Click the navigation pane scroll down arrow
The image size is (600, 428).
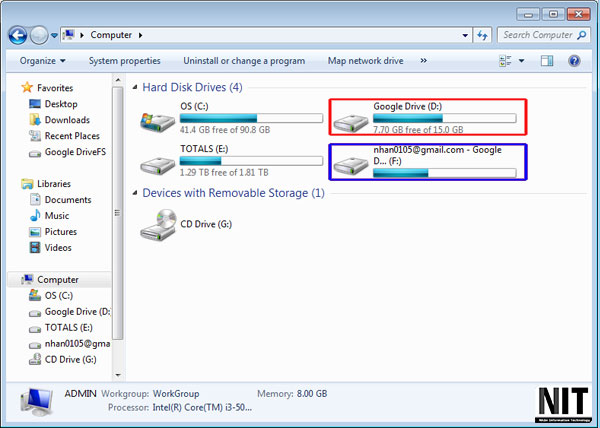coord(117,375)
